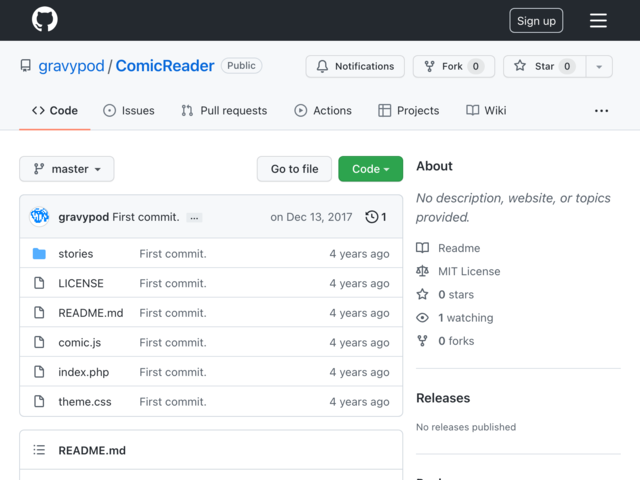This screenshot has height=480, width=640.
Task: Open the Releases section heading
Action: [x=443, y=398]
